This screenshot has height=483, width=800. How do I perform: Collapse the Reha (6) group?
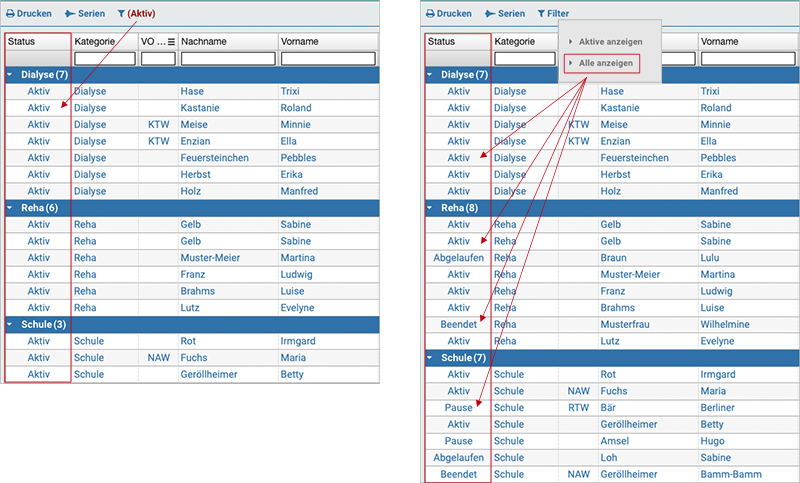click(x=11, y=208)
